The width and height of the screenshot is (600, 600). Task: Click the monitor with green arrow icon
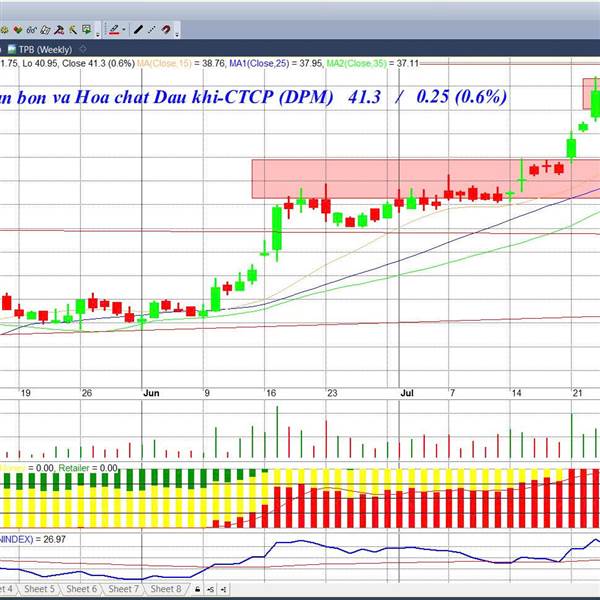87,29
